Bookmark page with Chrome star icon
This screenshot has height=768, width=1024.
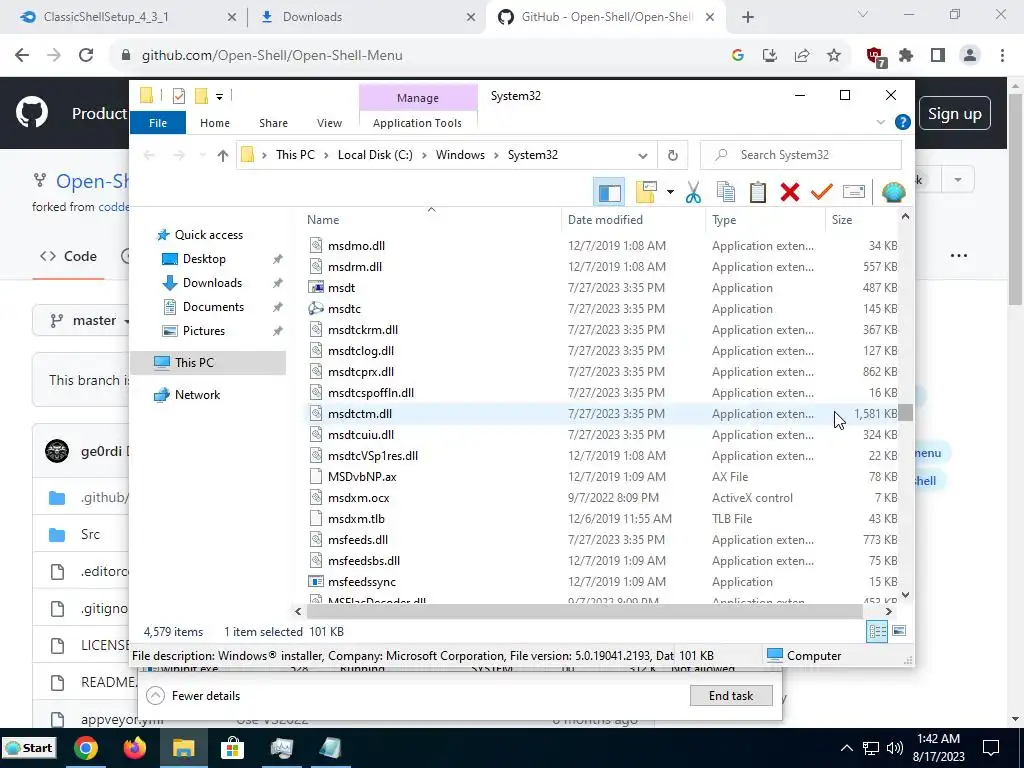click(x=833, y=56)
